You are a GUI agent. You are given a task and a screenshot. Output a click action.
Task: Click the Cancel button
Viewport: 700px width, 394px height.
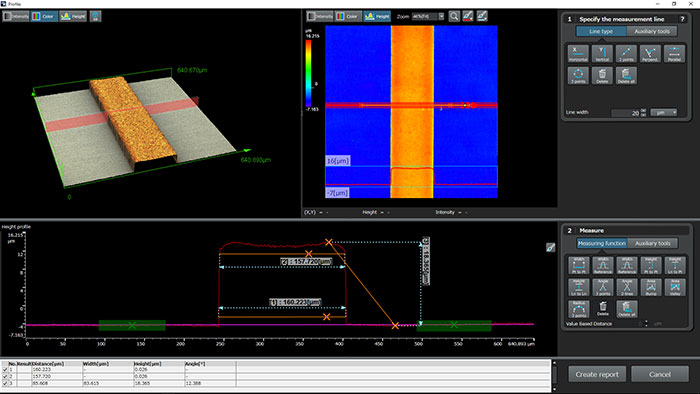pos(660,374)
